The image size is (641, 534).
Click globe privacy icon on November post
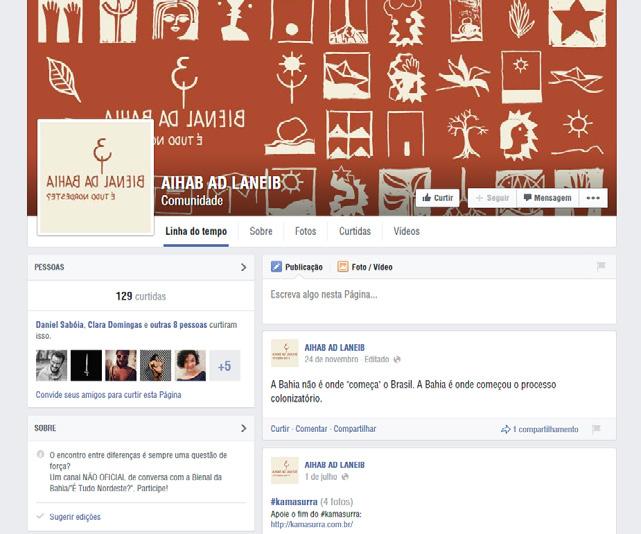point(397,359)
